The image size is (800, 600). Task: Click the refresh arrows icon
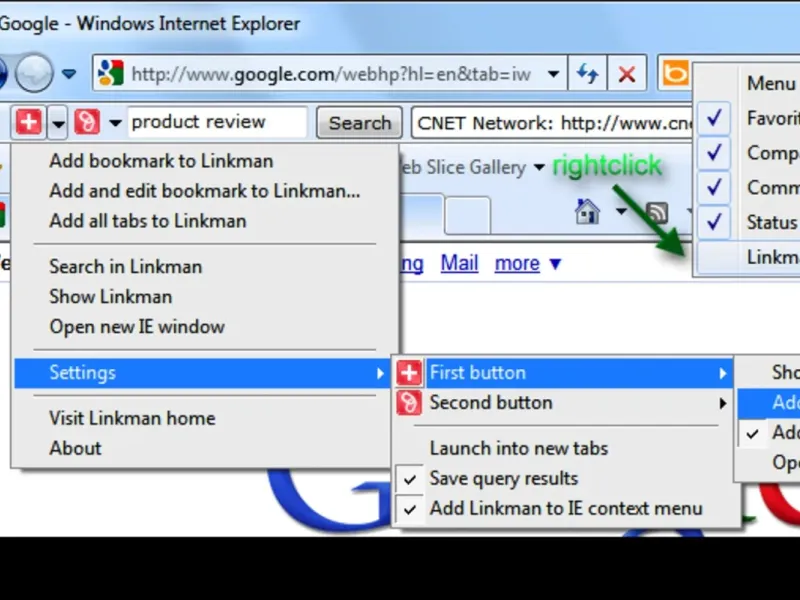[587, 74]
